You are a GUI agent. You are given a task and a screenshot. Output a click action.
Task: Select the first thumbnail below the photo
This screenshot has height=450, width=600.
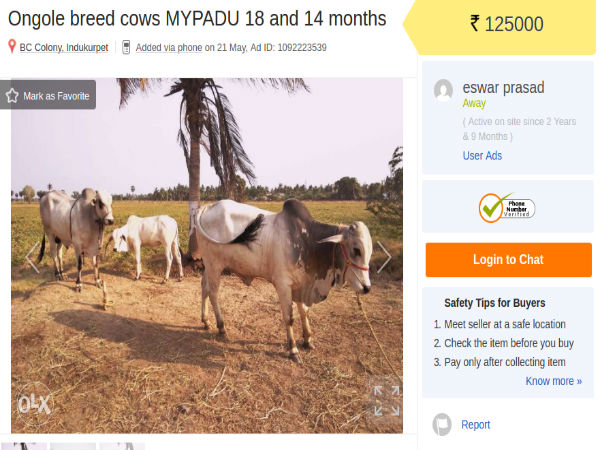23,446
